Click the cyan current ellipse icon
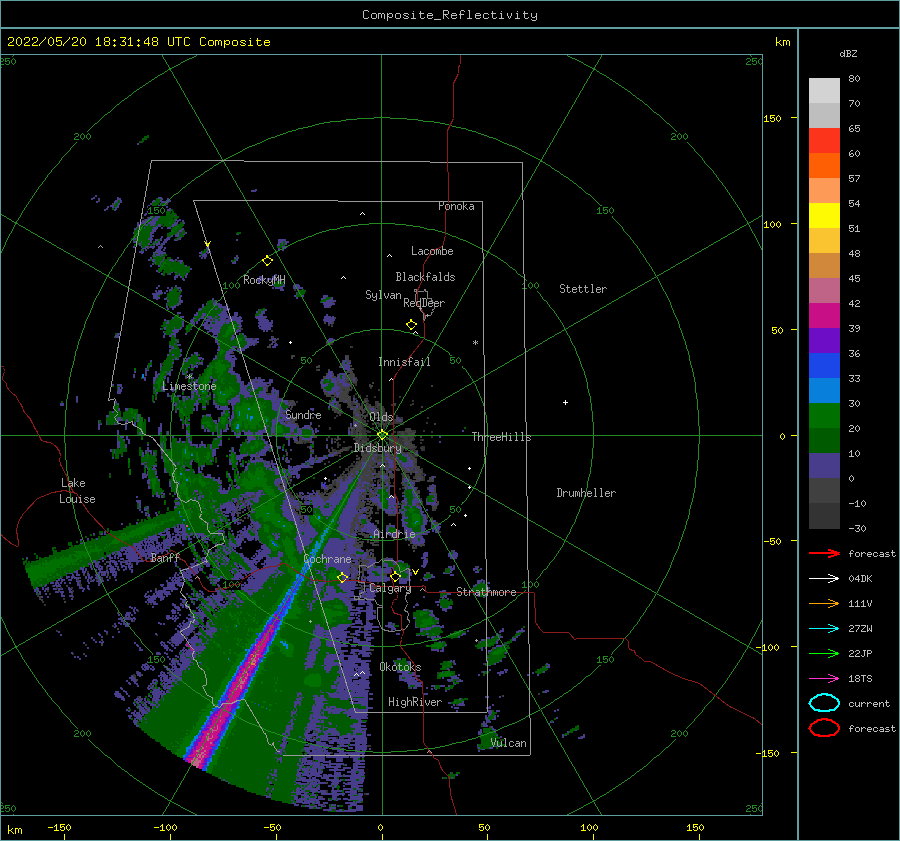Image resolution: width=900 pixels, height=841 pixels. coord(824,703)
